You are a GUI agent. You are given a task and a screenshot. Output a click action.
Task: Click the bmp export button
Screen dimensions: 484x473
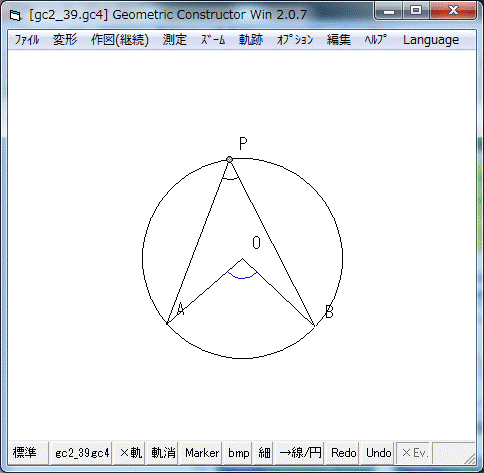tap(239, 453)
